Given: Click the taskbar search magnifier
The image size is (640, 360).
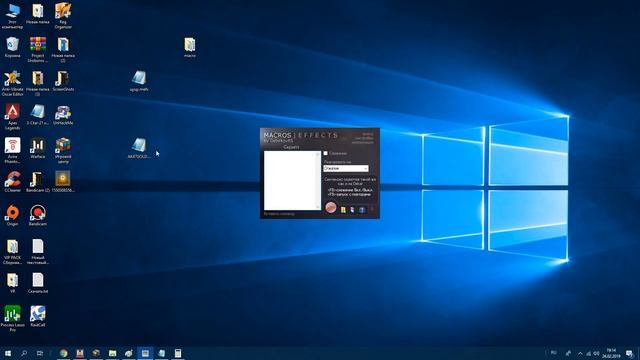Looking at the screenshot, I should pyautogui.click(x=24, y=353).
